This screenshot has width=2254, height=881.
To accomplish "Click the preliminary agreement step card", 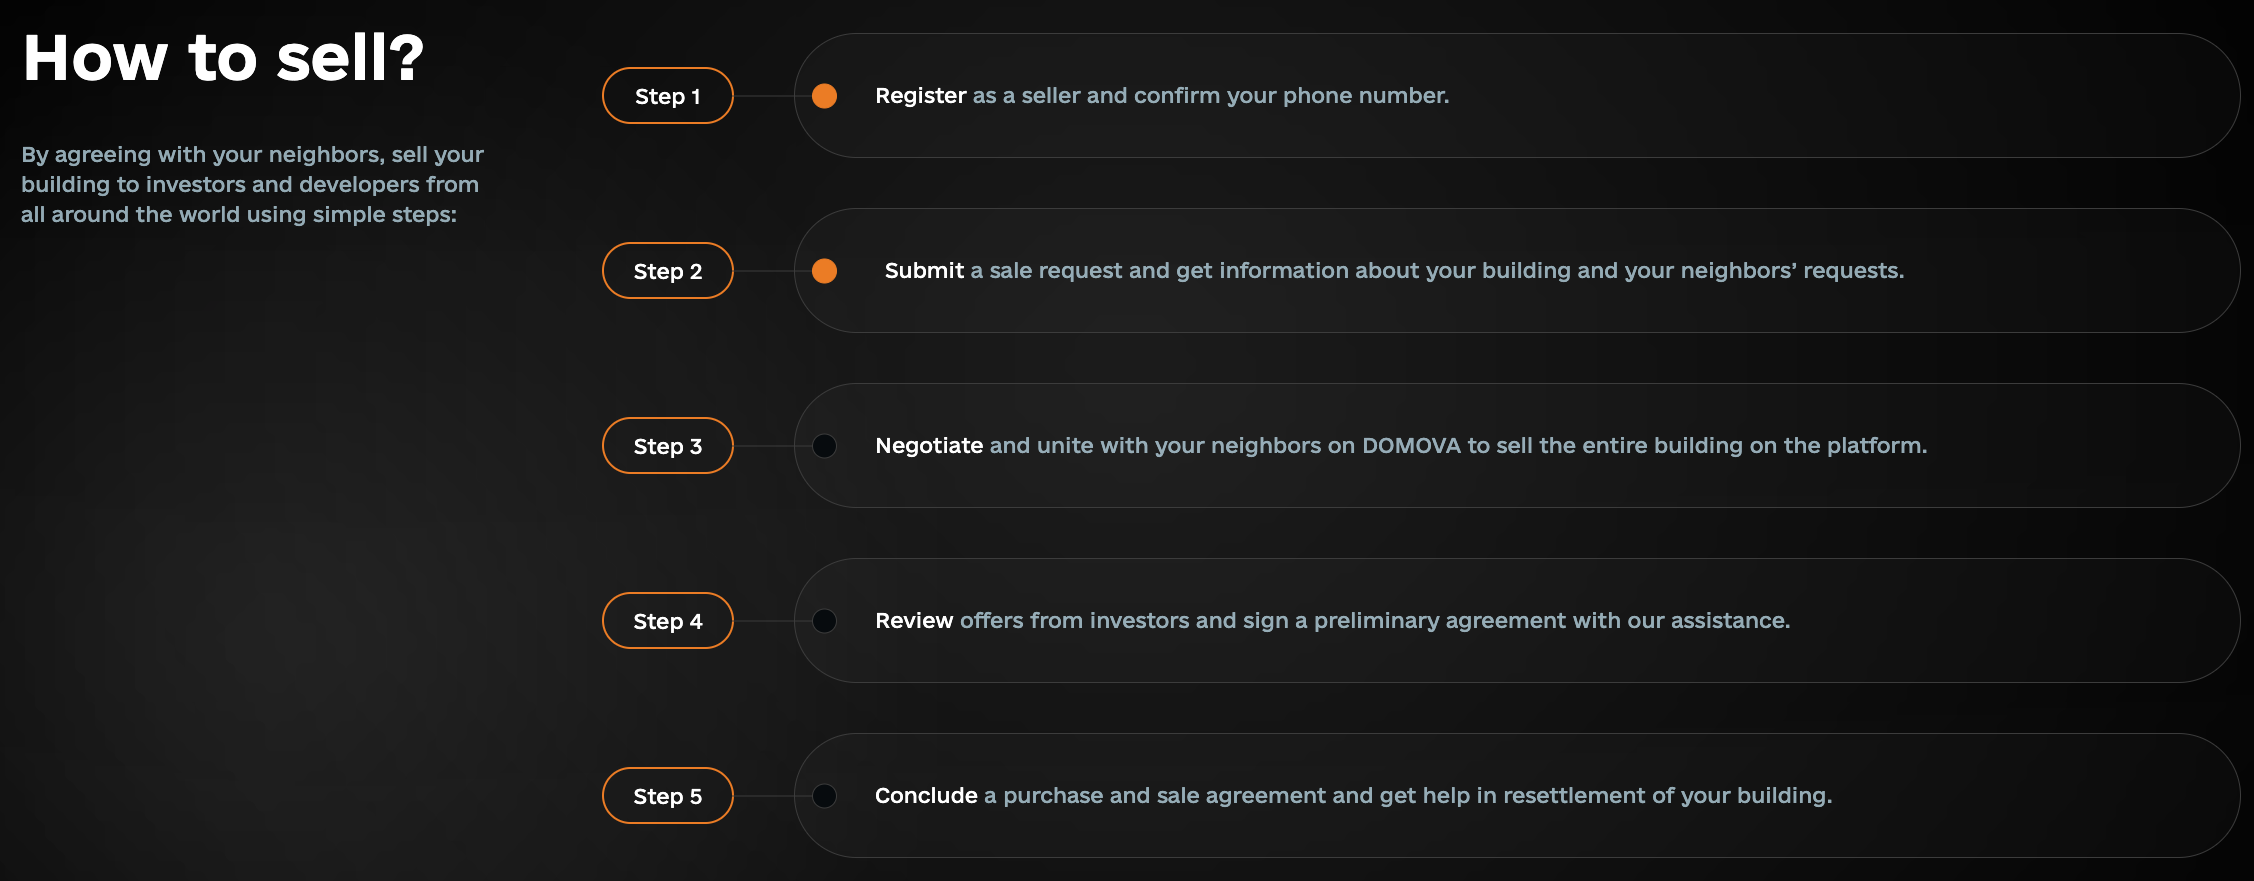I will [x=1516, y=621].
